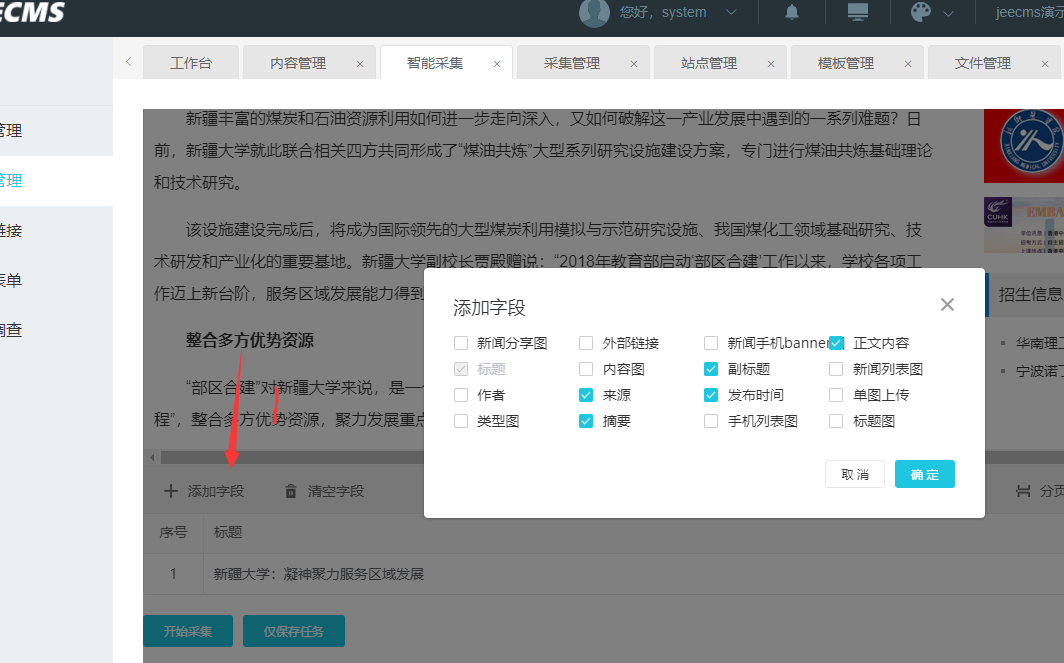Click the 整合多方优势资源 heading

250,340
